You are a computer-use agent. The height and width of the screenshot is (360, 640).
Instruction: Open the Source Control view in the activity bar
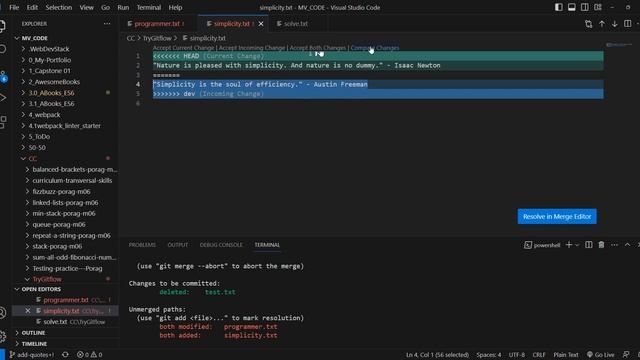pos(3,76)
